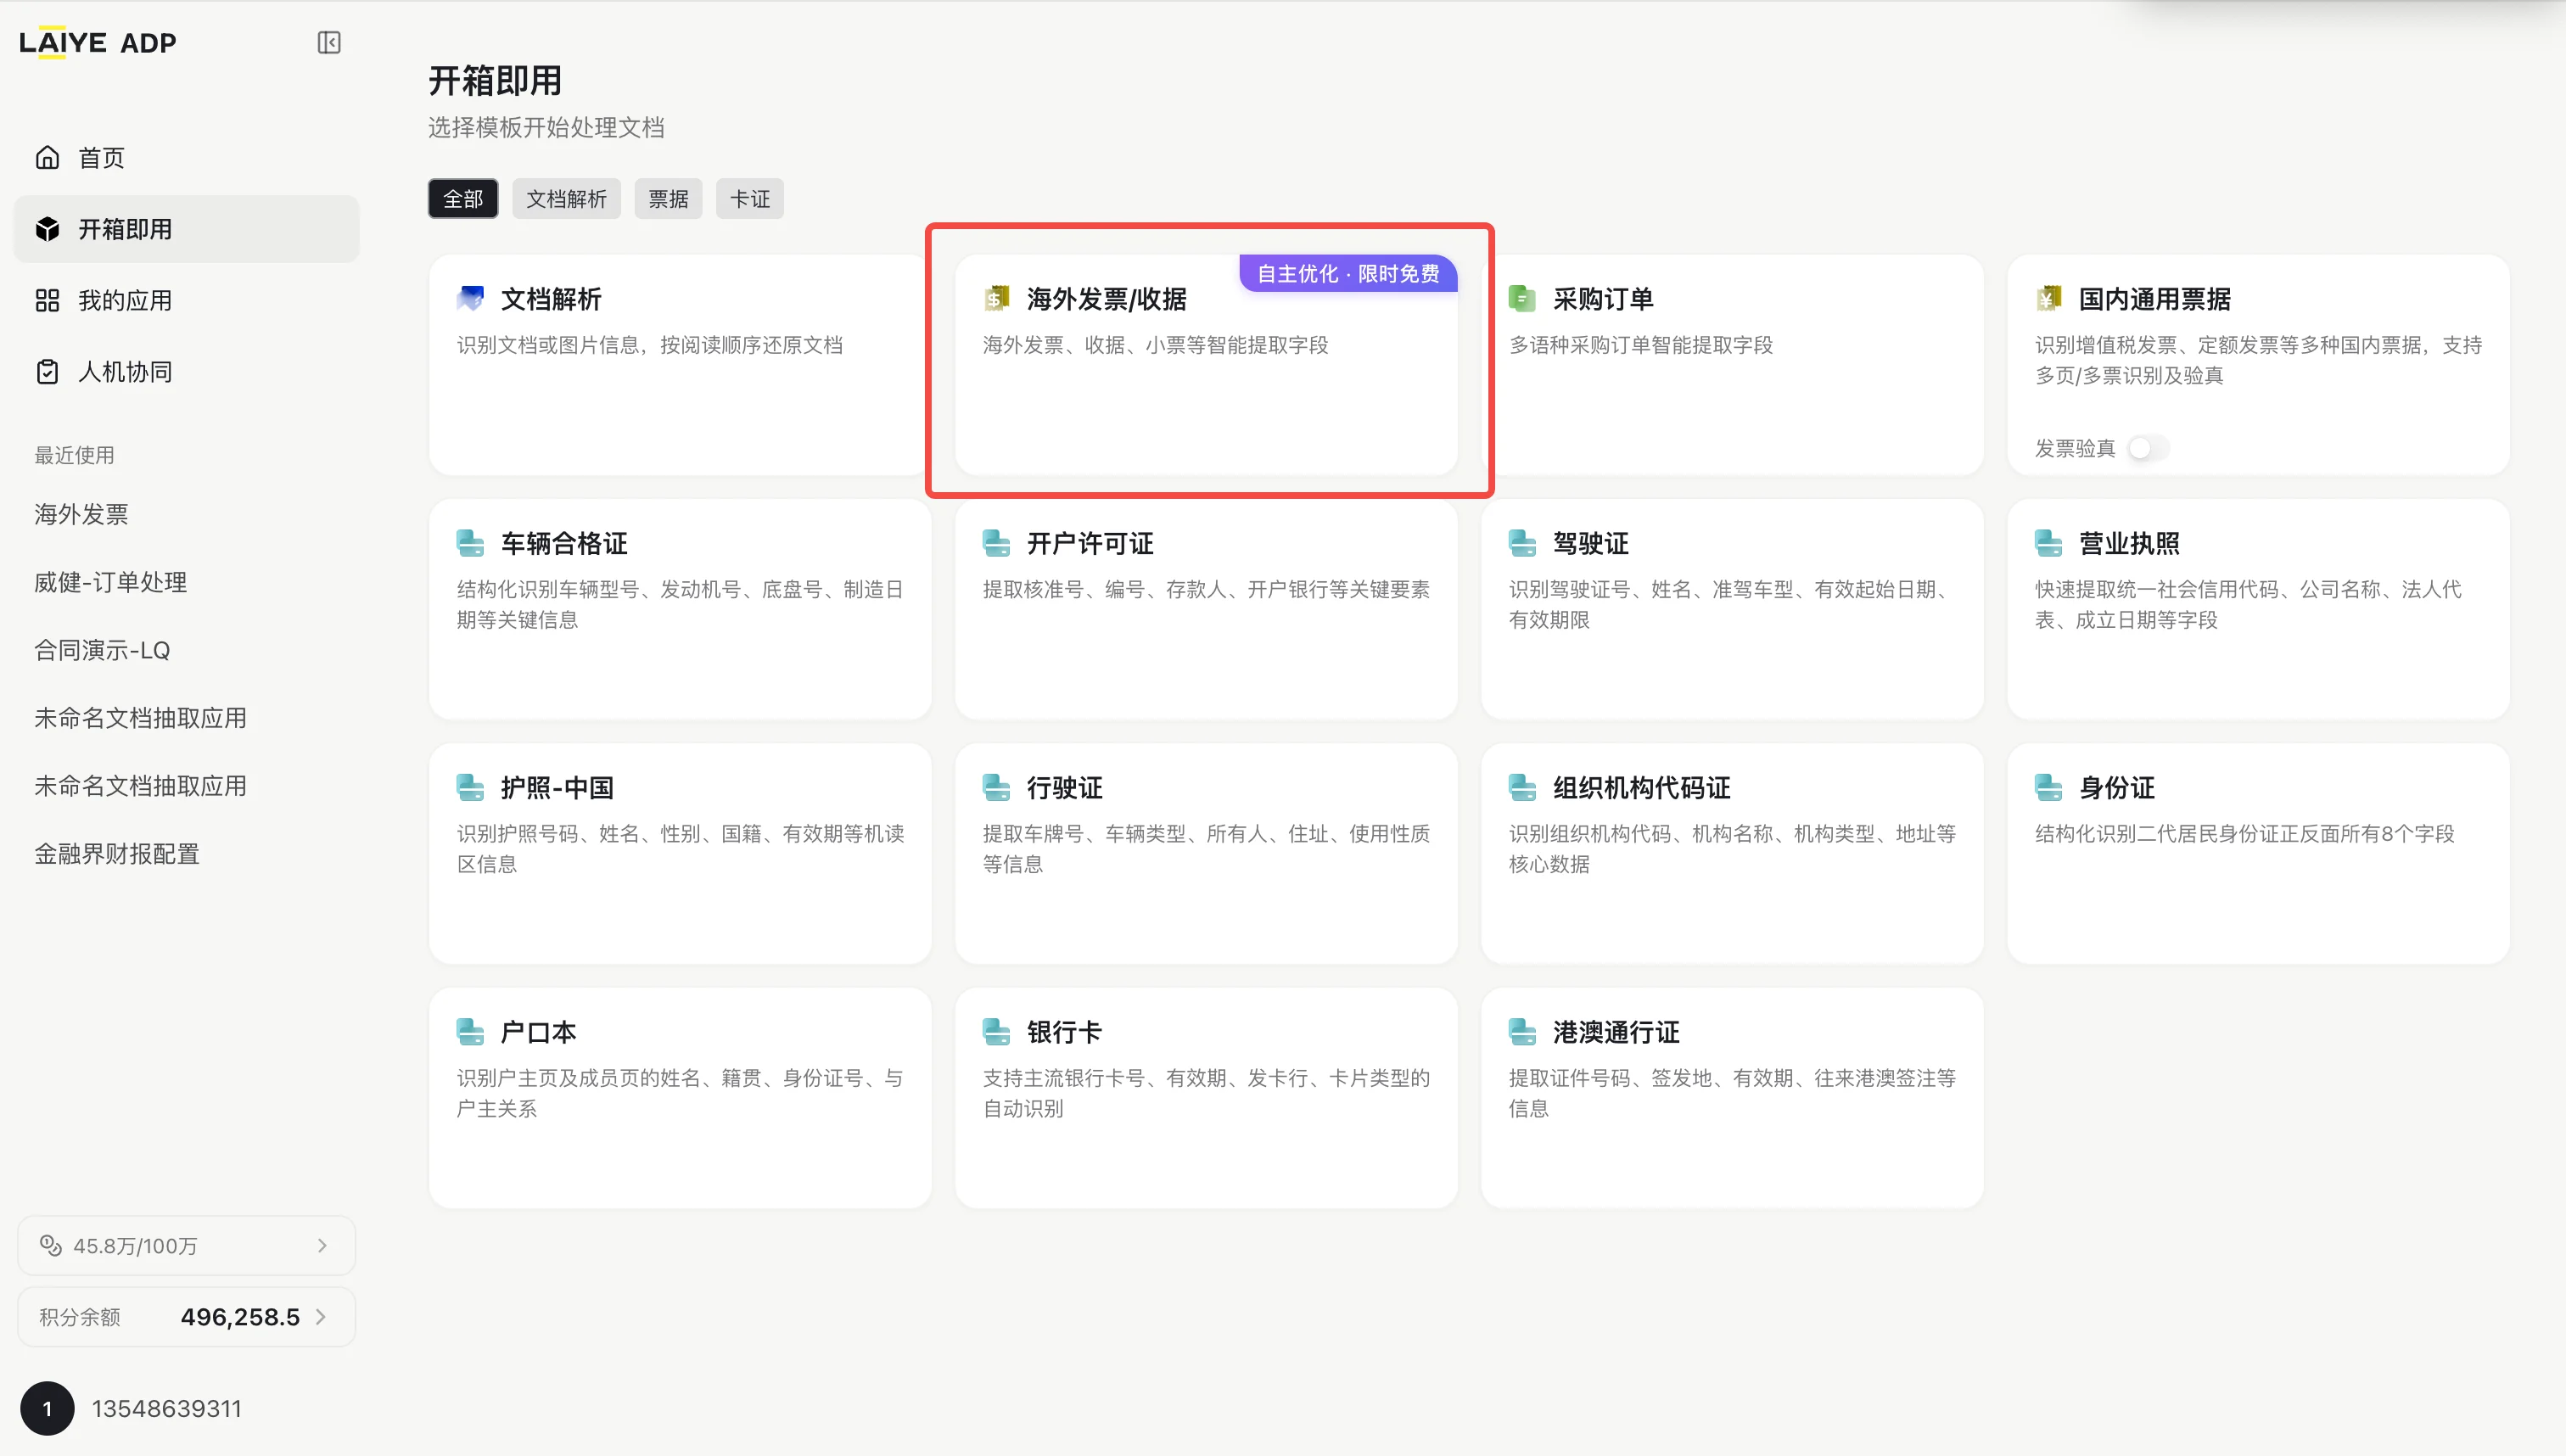The image size is (2566, 1456).
Task: Click the subtitle 选择模板开始处理文档
Action: point(546,127)
